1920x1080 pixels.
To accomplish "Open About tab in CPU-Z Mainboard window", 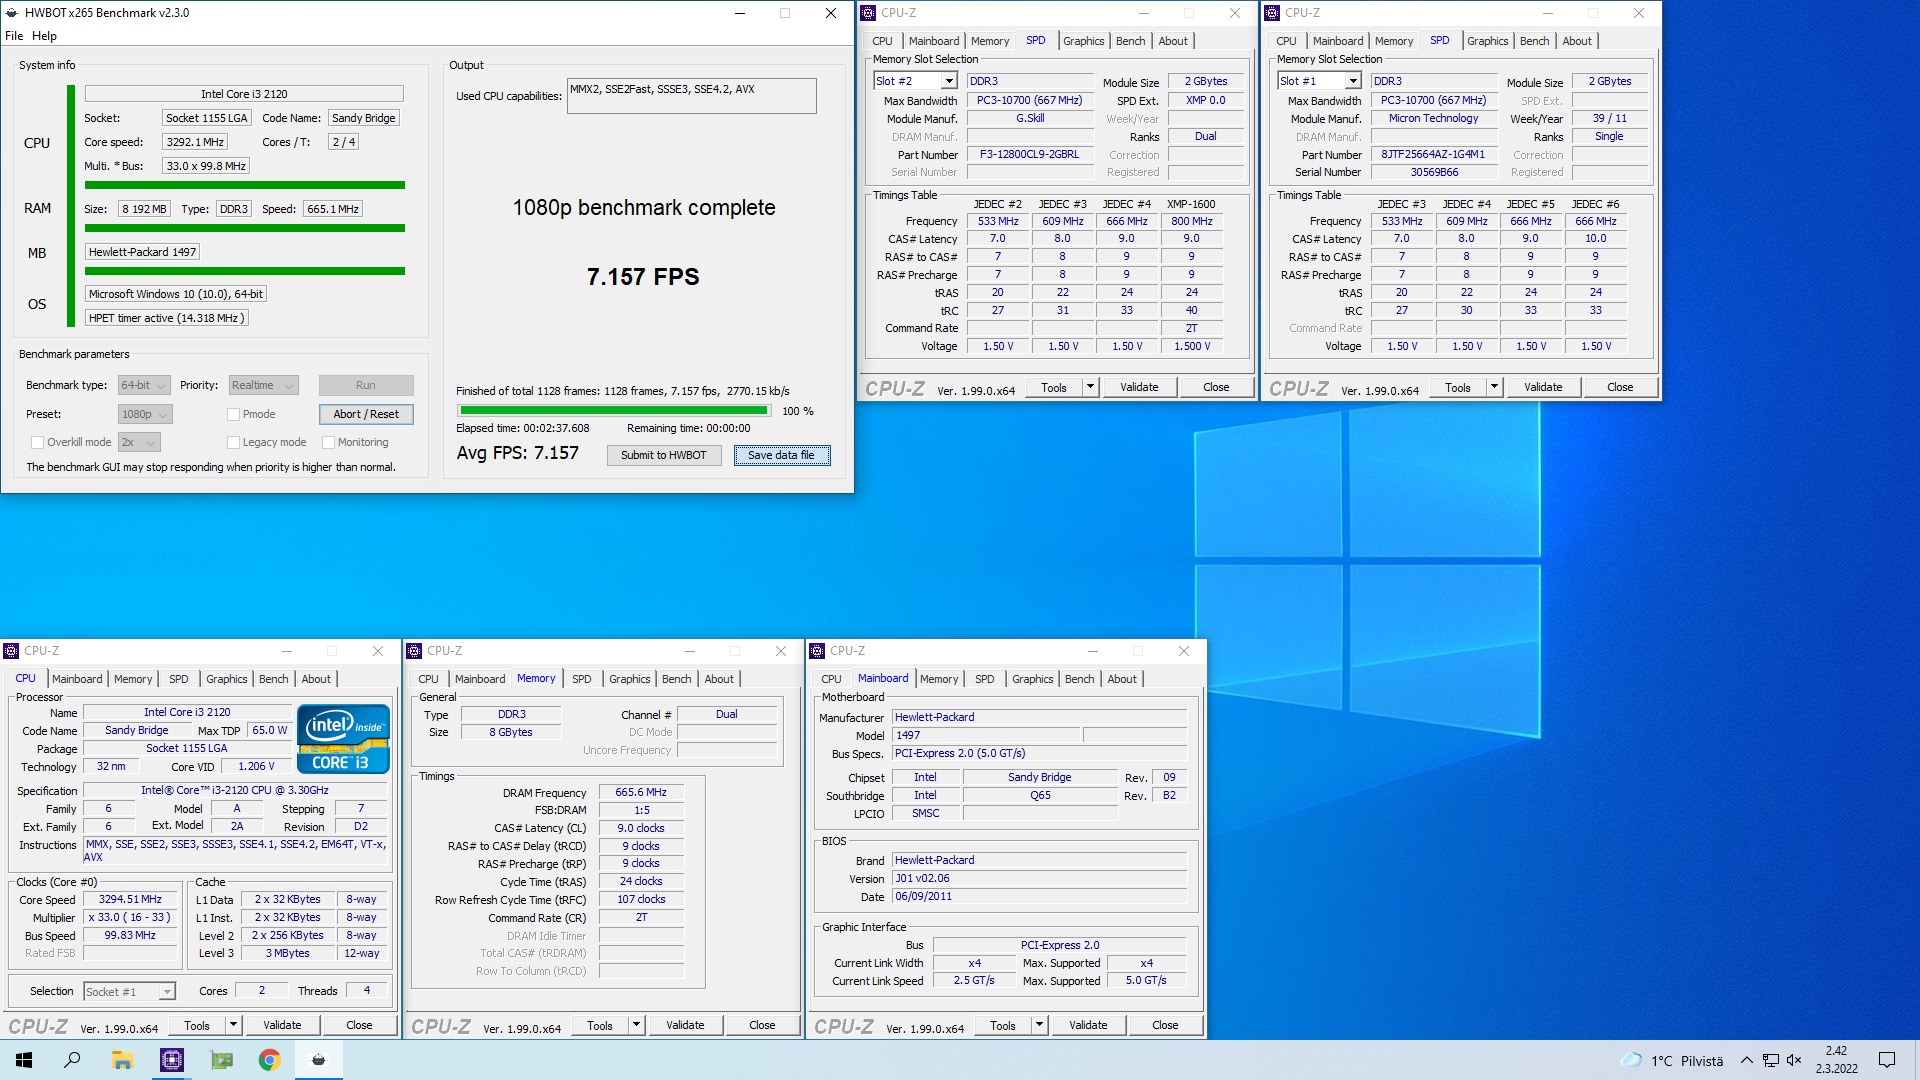I will point(1122,679).
